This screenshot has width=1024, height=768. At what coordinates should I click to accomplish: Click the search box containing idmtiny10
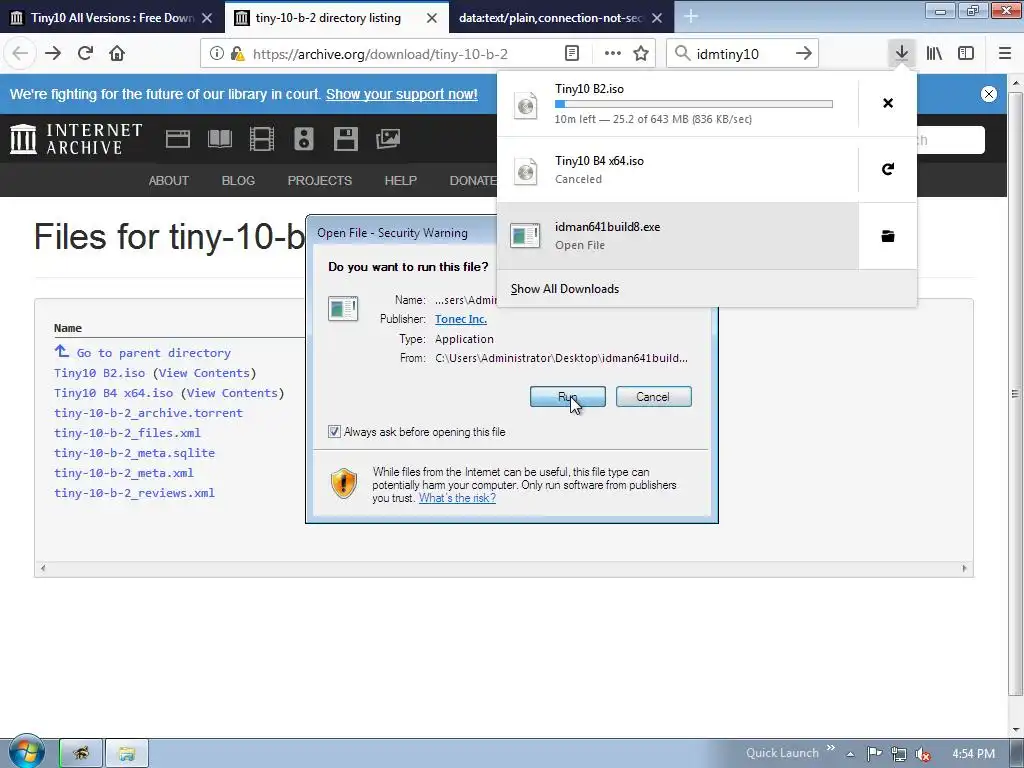(x=742, y=54)
